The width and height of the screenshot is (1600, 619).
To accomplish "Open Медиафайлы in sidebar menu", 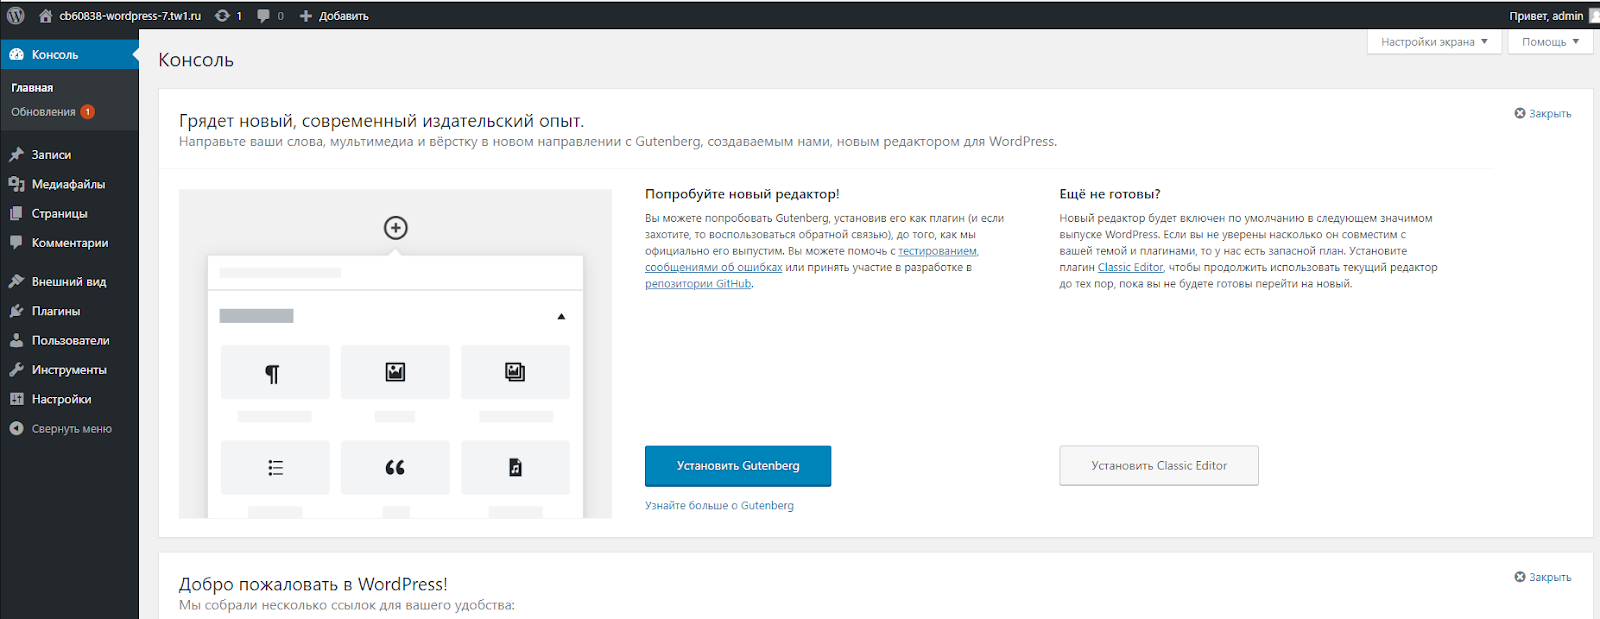I will click(68, 184).
